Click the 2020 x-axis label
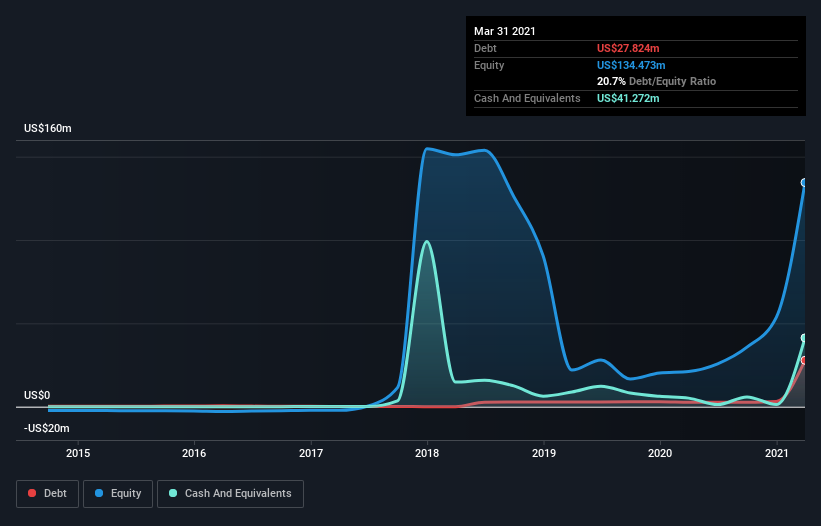821x526 pixels. tap(660, 453)
